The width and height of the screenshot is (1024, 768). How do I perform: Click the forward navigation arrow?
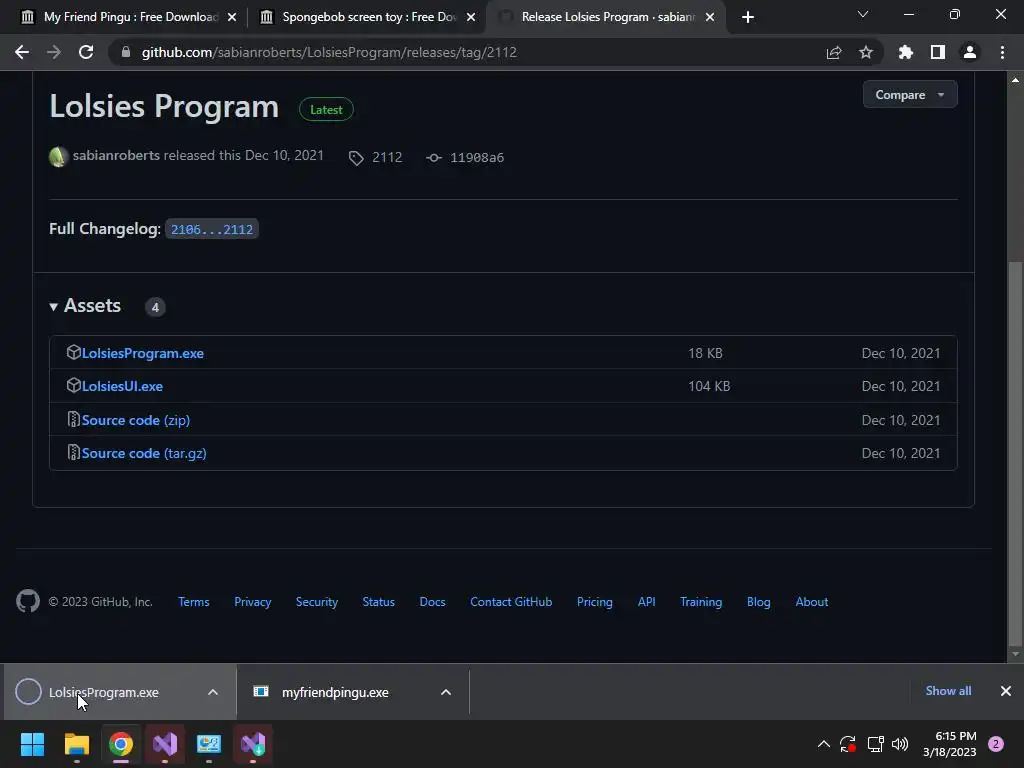tap(54, 52)
